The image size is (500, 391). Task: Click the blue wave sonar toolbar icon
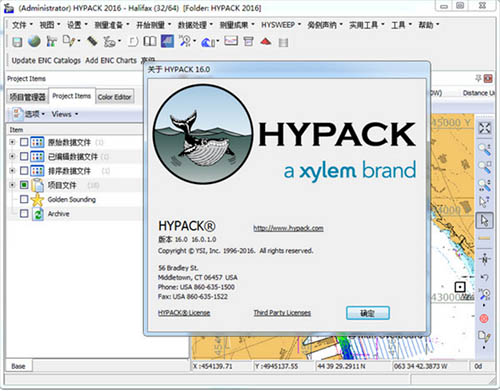tap(208, 42)
